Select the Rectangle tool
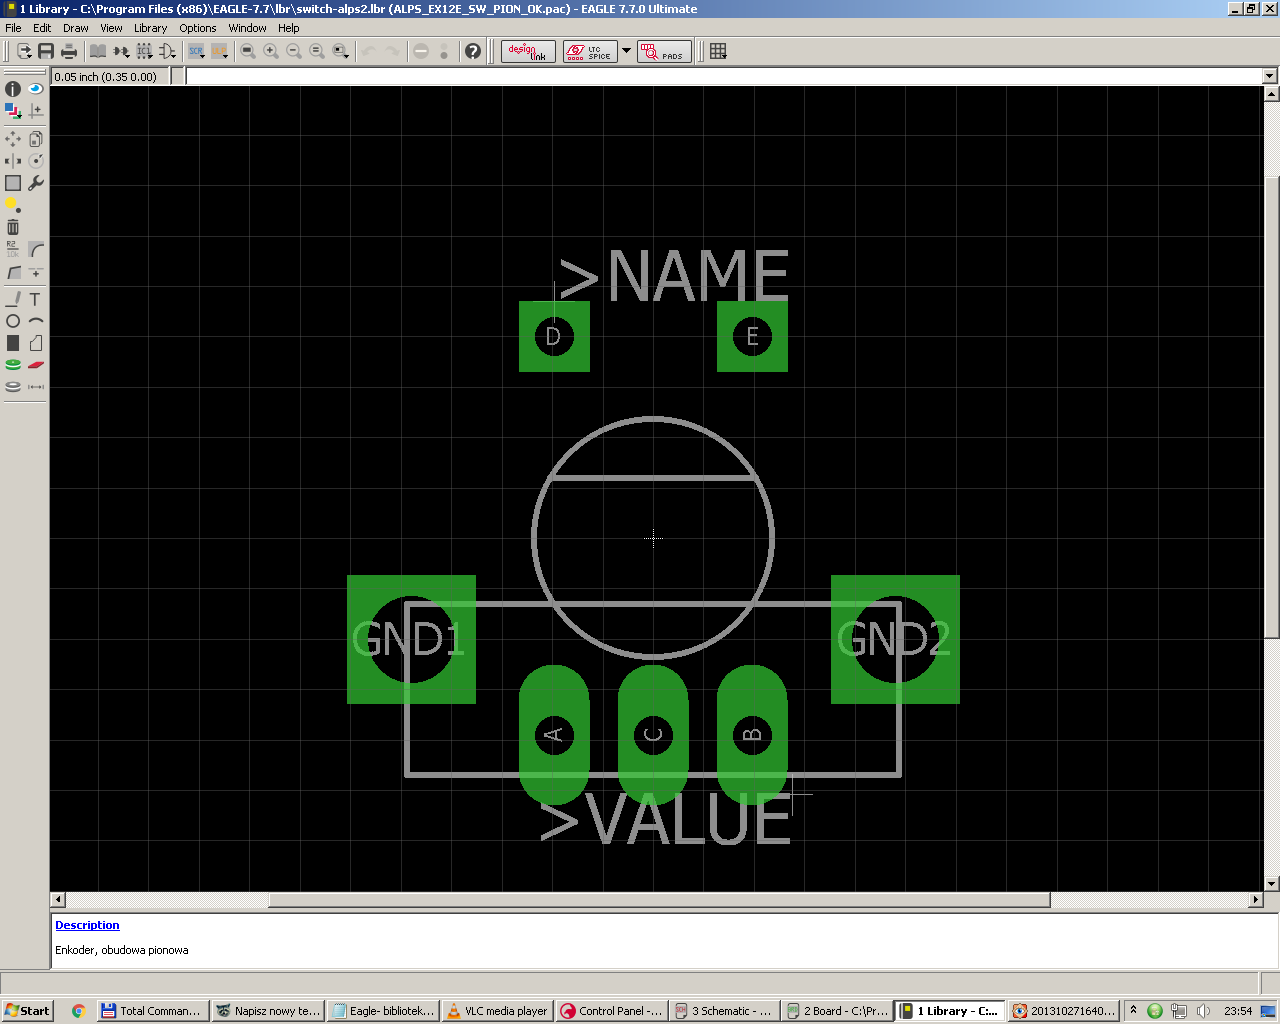Screen dimensions: 1280x1024 click(13, 343)
